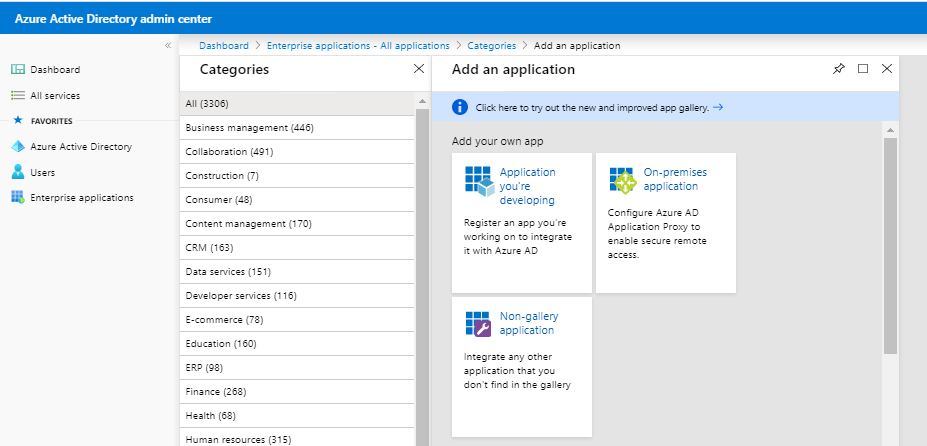Click the Enterprise applications grid icon

point(17,198)
